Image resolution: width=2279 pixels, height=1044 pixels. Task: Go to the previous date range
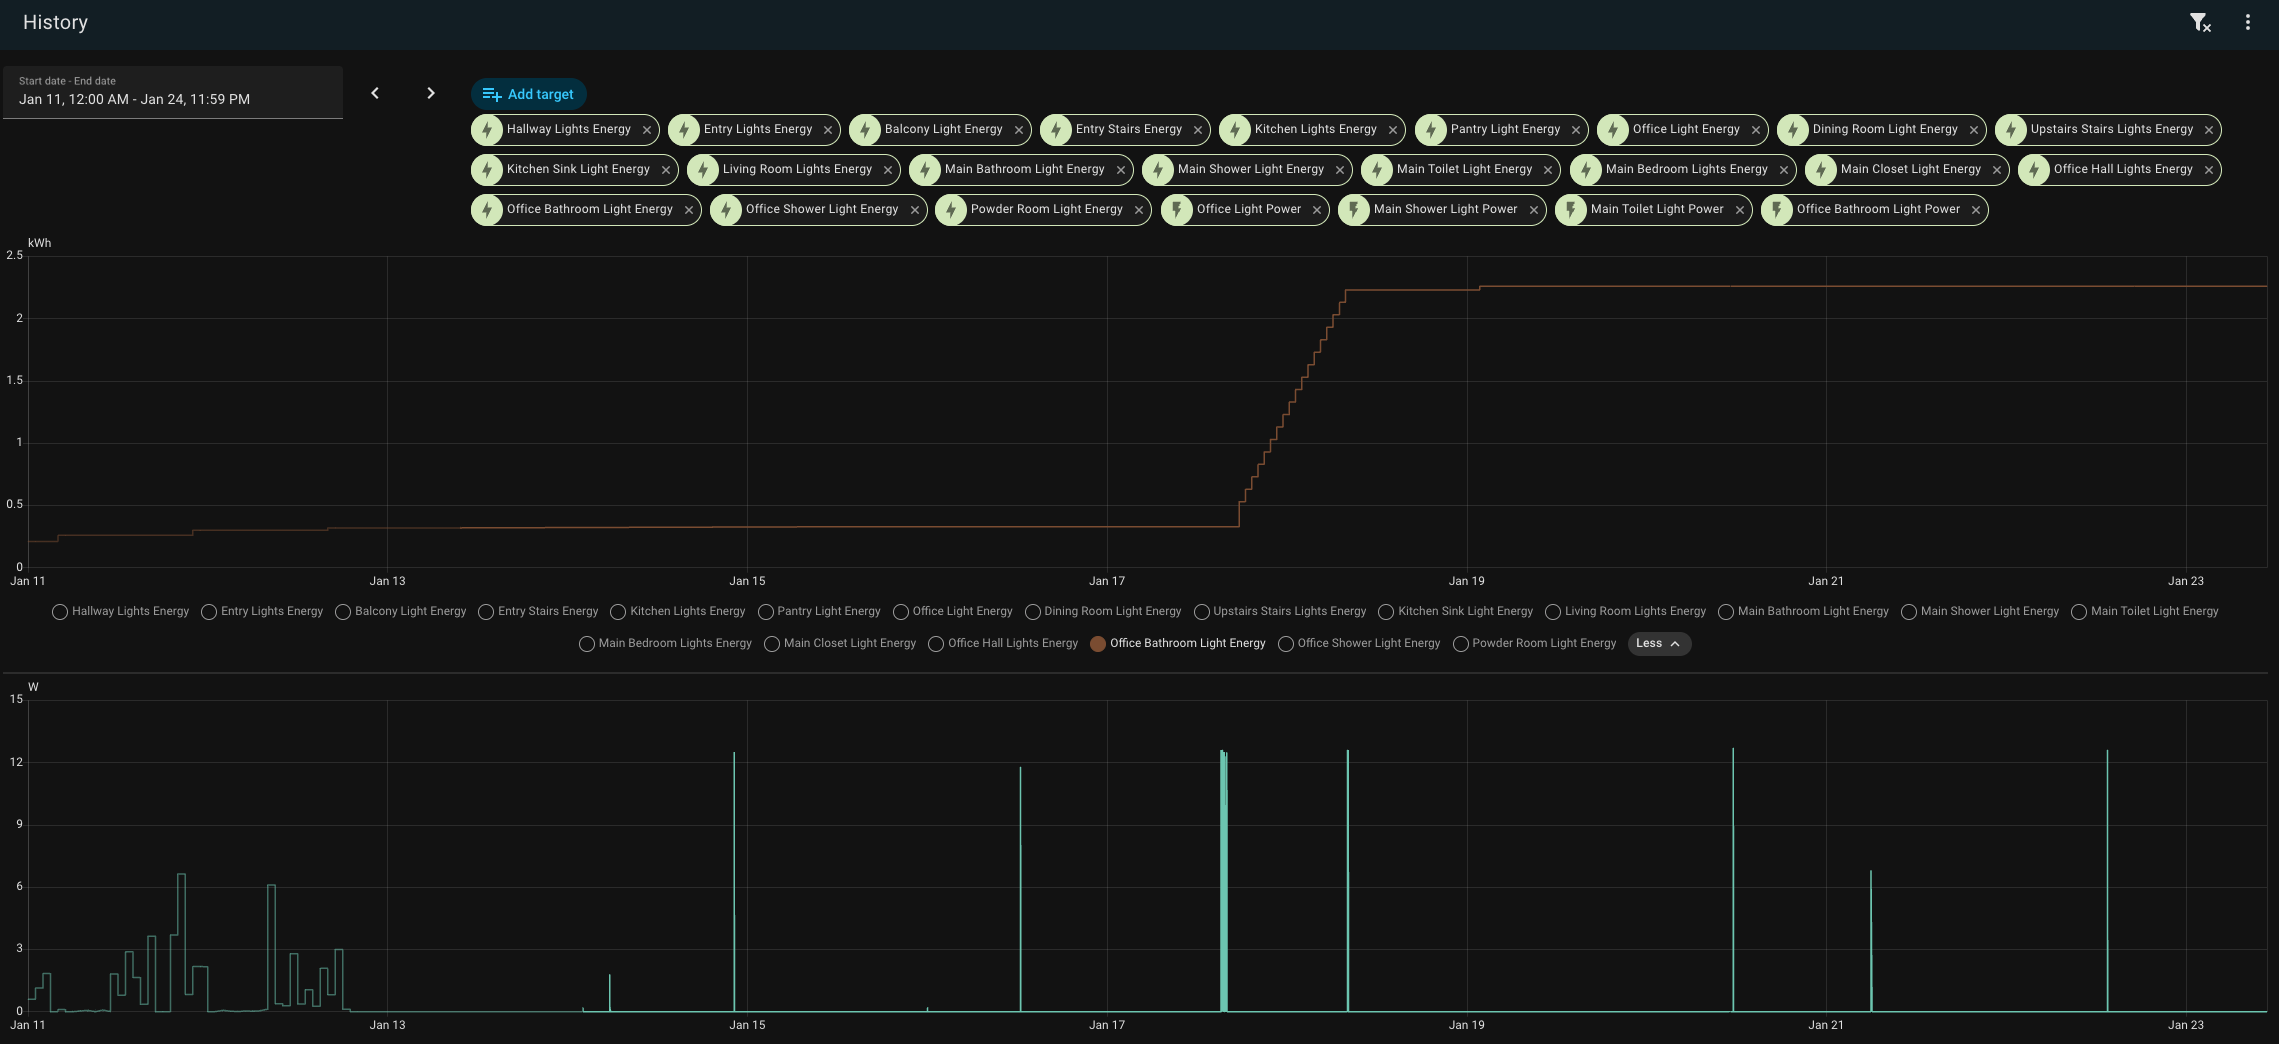click(375, 93)
